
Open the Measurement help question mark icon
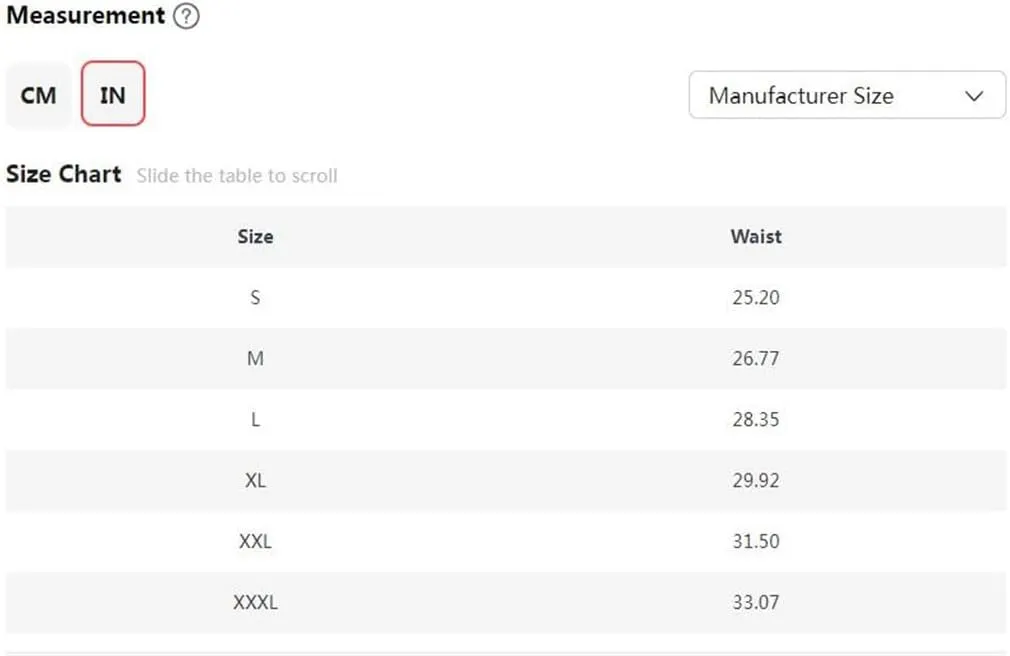186,15
